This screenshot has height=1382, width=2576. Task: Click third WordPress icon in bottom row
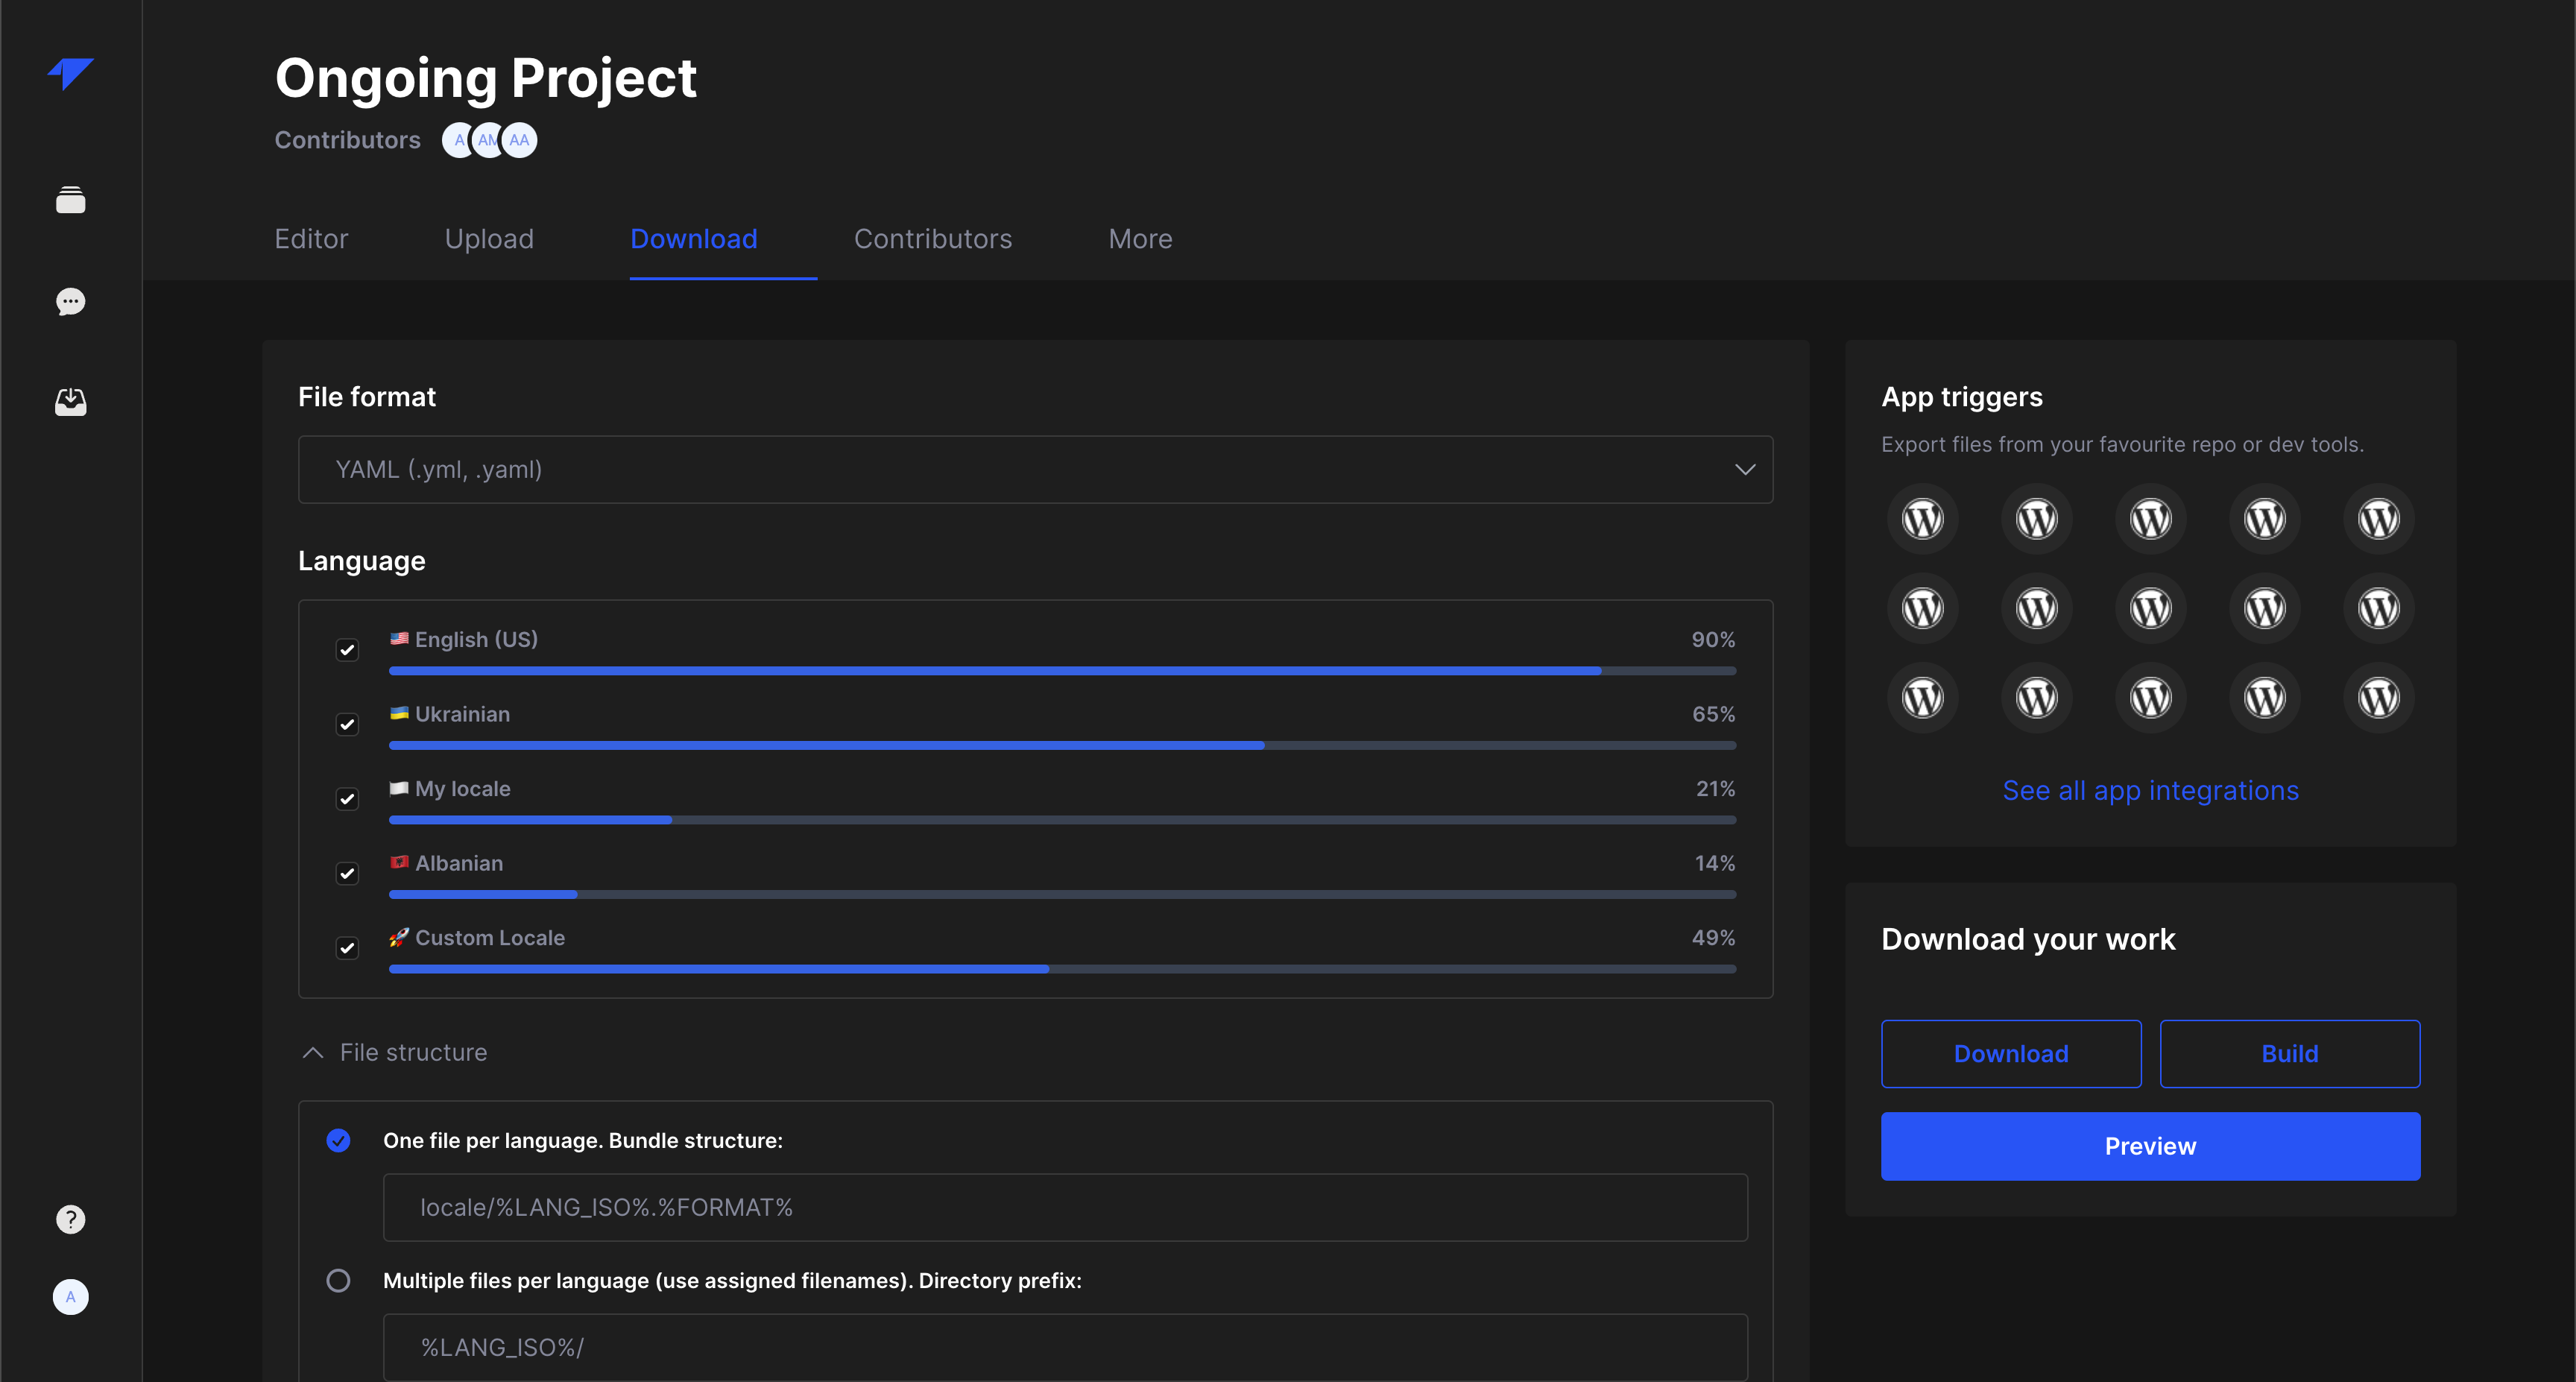[2150, 697]
